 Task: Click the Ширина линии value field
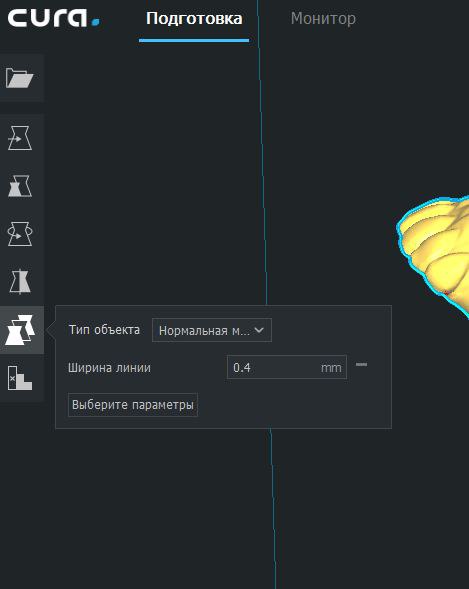pos(287,367)
